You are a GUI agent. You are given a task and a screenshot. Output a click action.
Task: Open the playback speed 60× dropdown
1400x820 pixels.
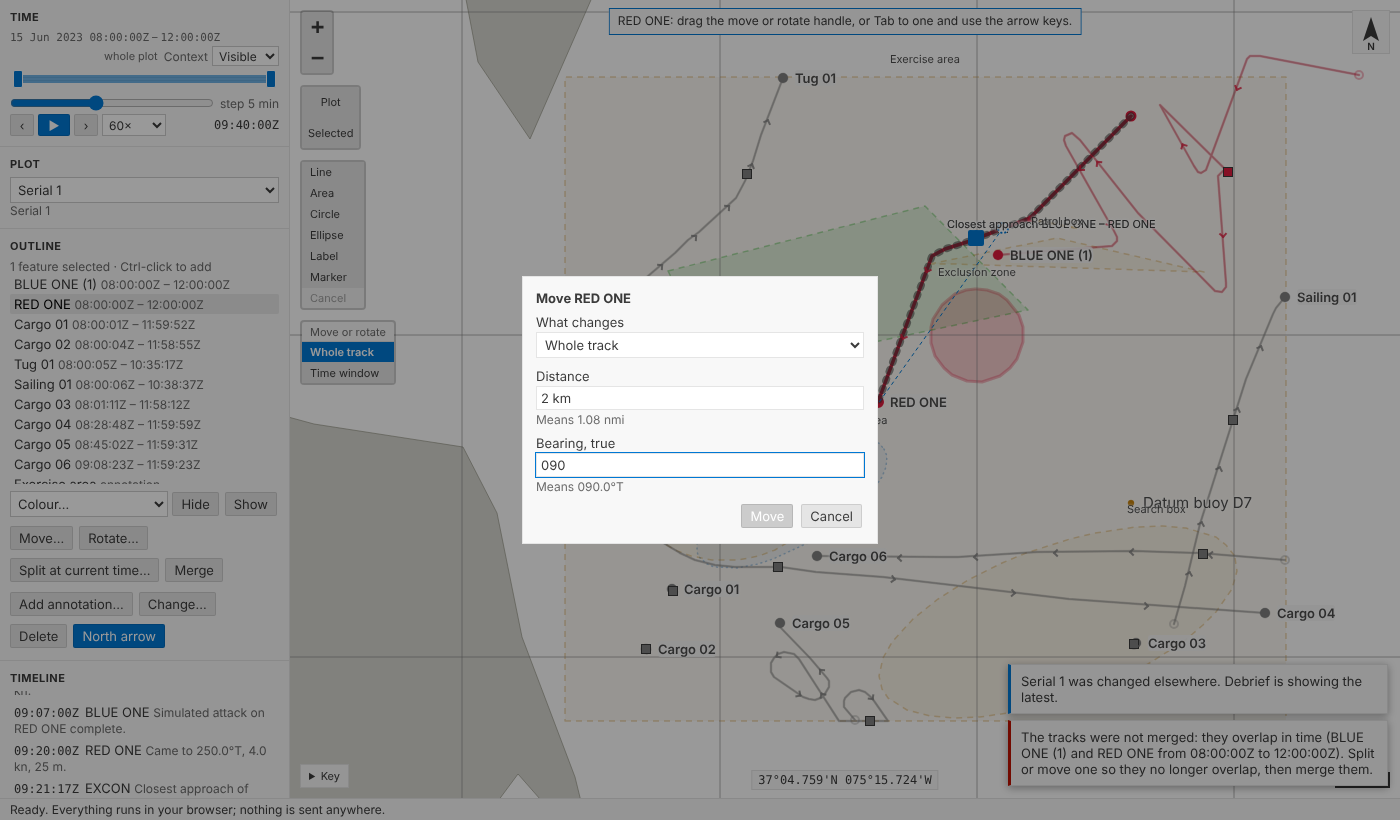134,125
